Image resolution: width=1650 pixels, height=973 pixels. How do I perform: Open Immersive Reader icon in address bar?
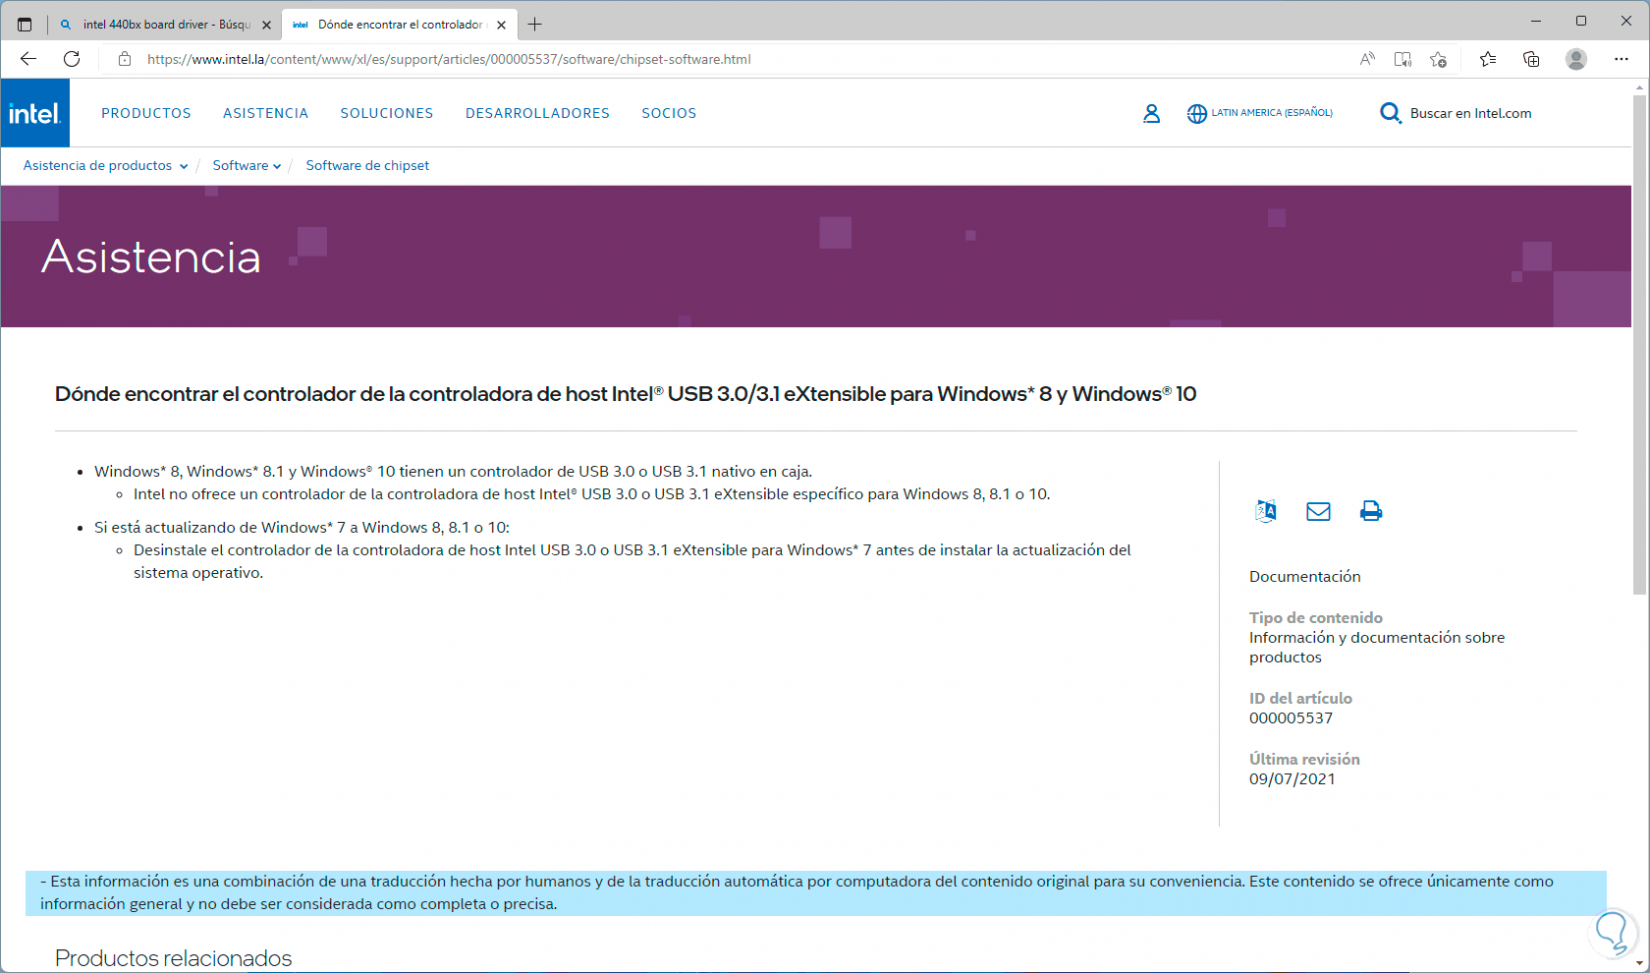pyautogui.click(x=1403, y=59)
